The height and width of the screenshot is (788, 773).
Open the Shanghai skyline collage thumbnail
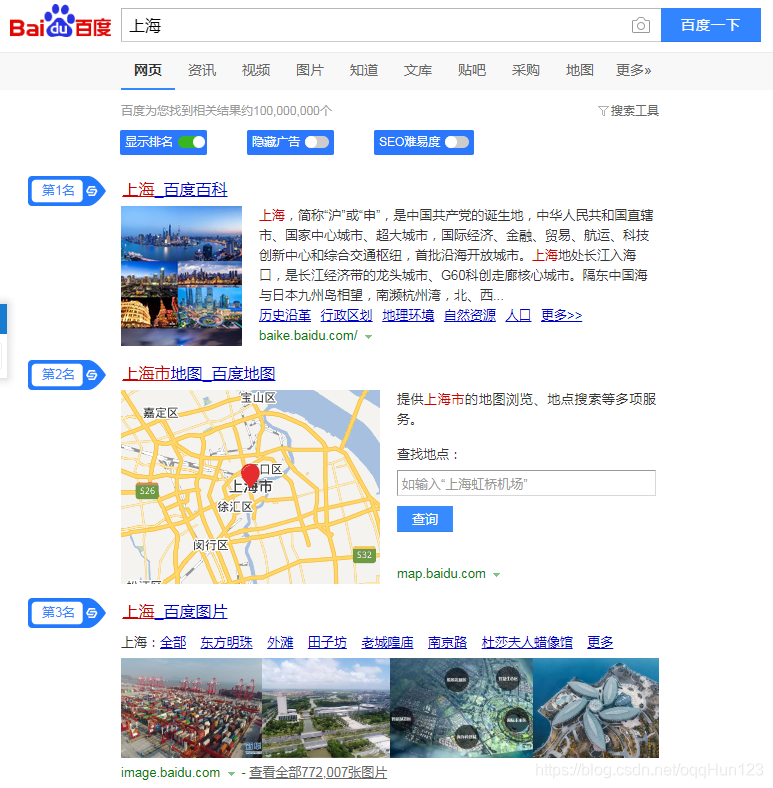pos(181,276)
